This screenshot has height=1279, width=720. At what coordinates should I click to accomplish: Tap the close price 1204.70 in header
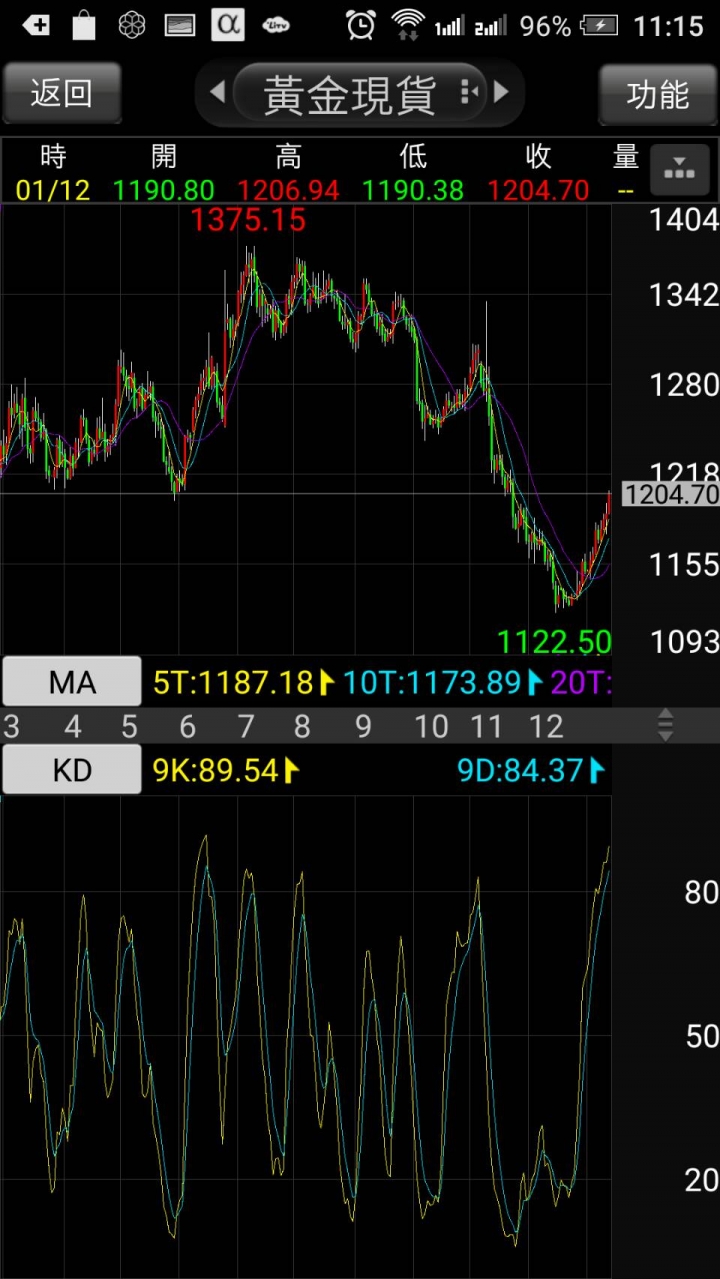coord(538,189)
